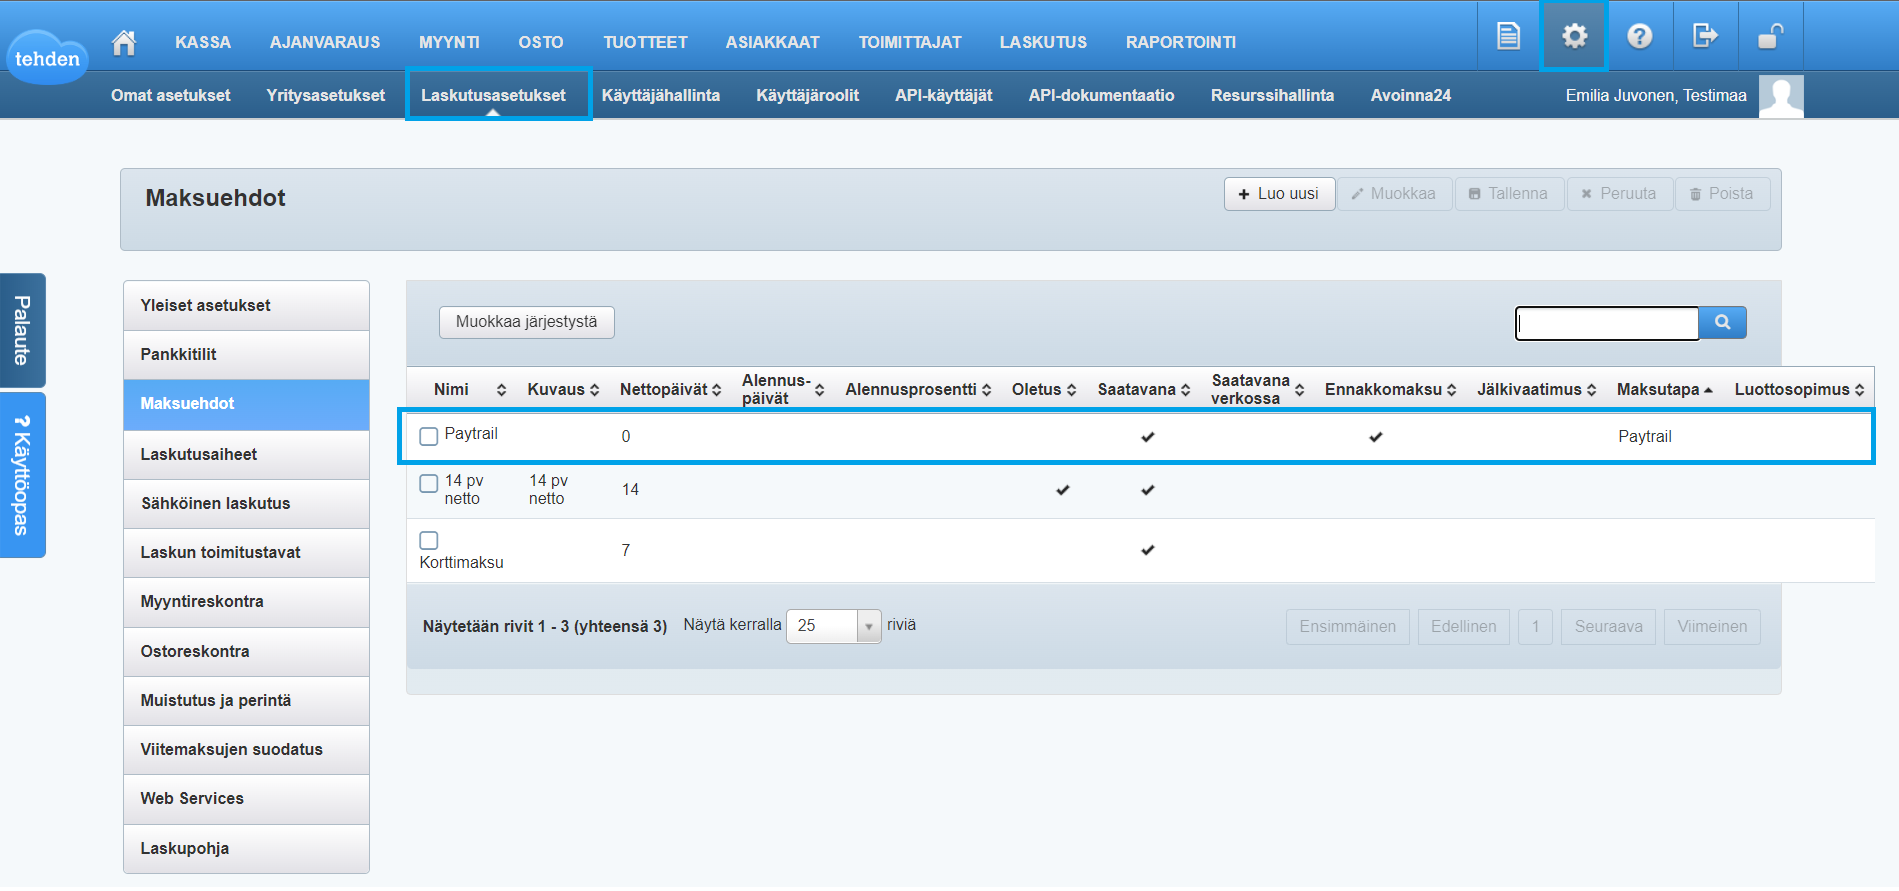1899x891 pixels.
Task: Click into the search text field
Action: [x=1606, y=323]
